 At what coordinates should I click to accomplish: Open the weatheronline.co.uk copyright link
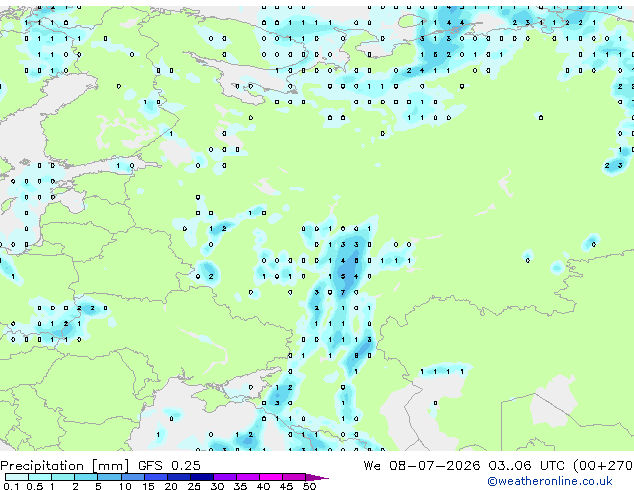[550, 481]
